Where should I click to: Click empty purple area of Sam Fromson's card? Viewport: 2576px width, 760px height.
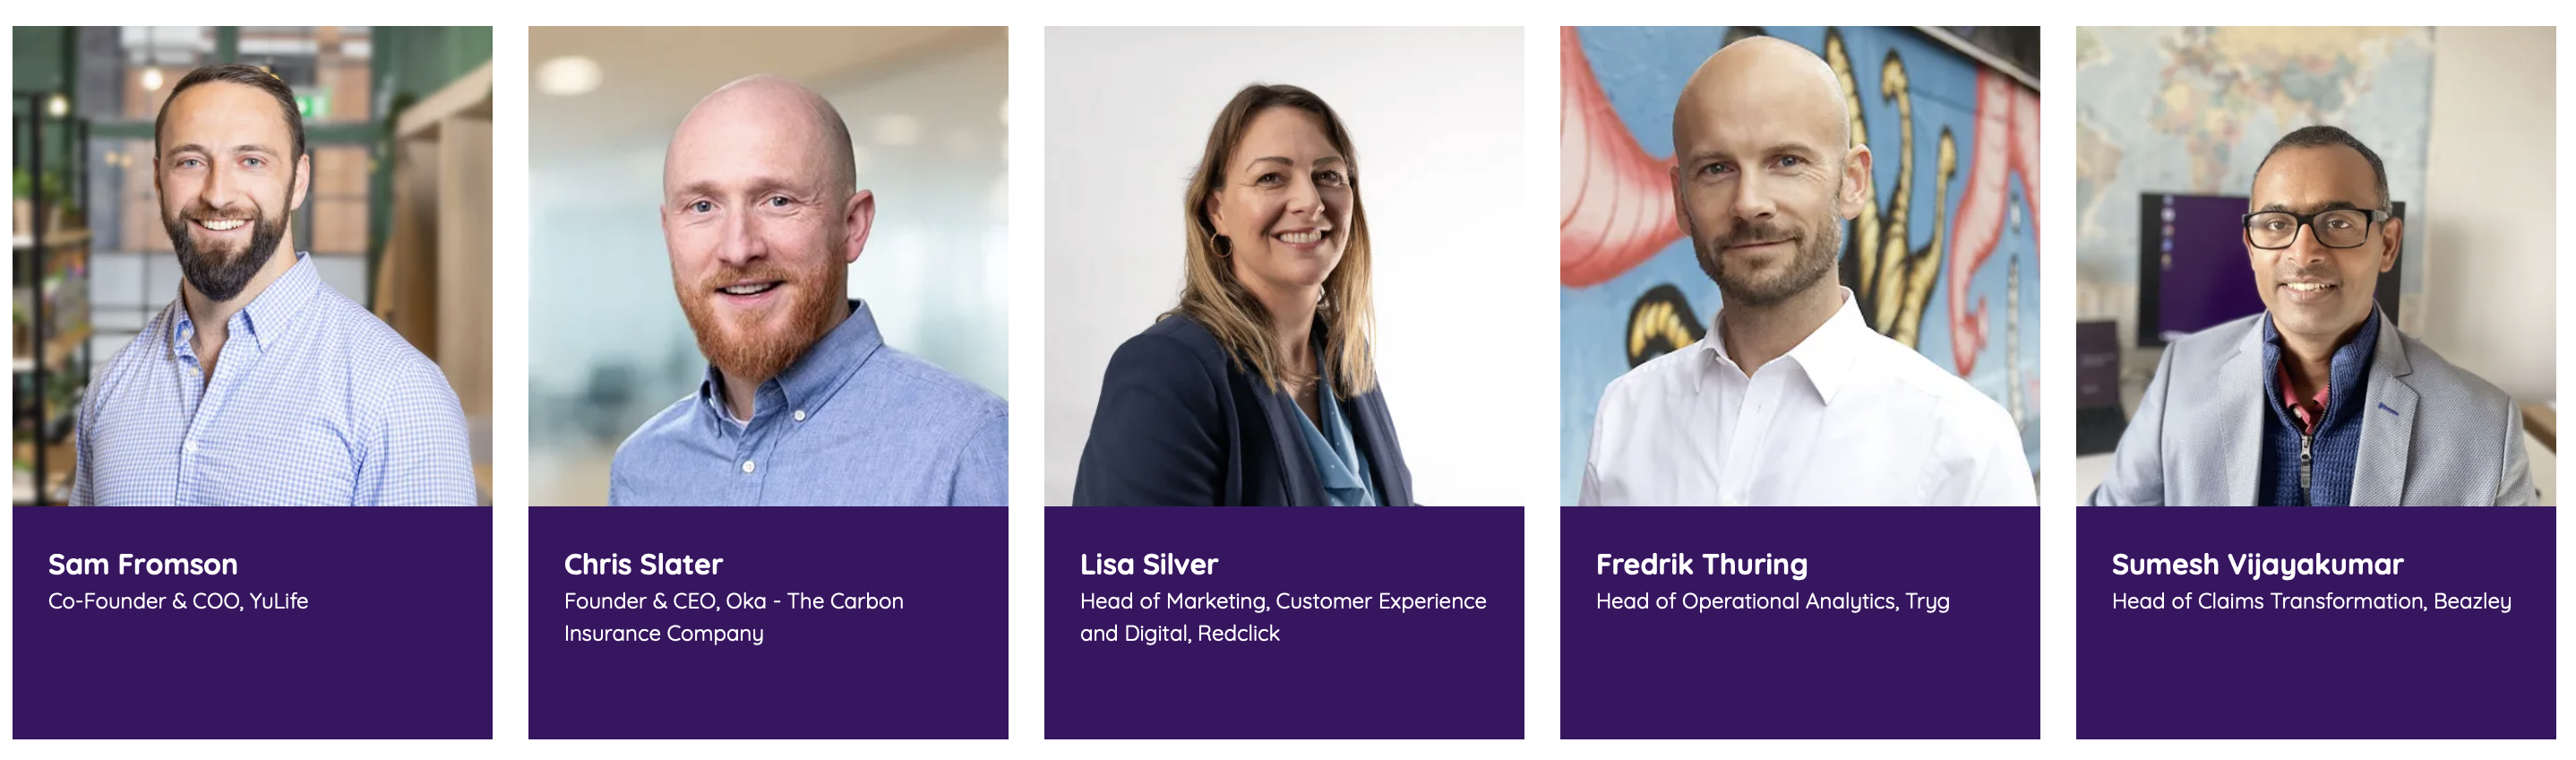pyautogui.click(x=252, y=690)
